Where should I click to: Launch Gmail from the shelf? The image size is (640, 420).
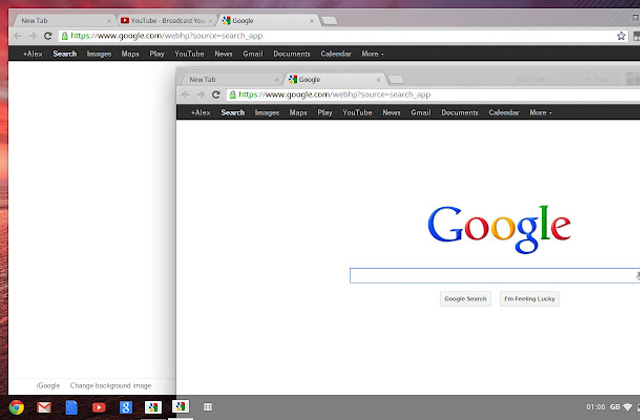[x=44, y=407]
